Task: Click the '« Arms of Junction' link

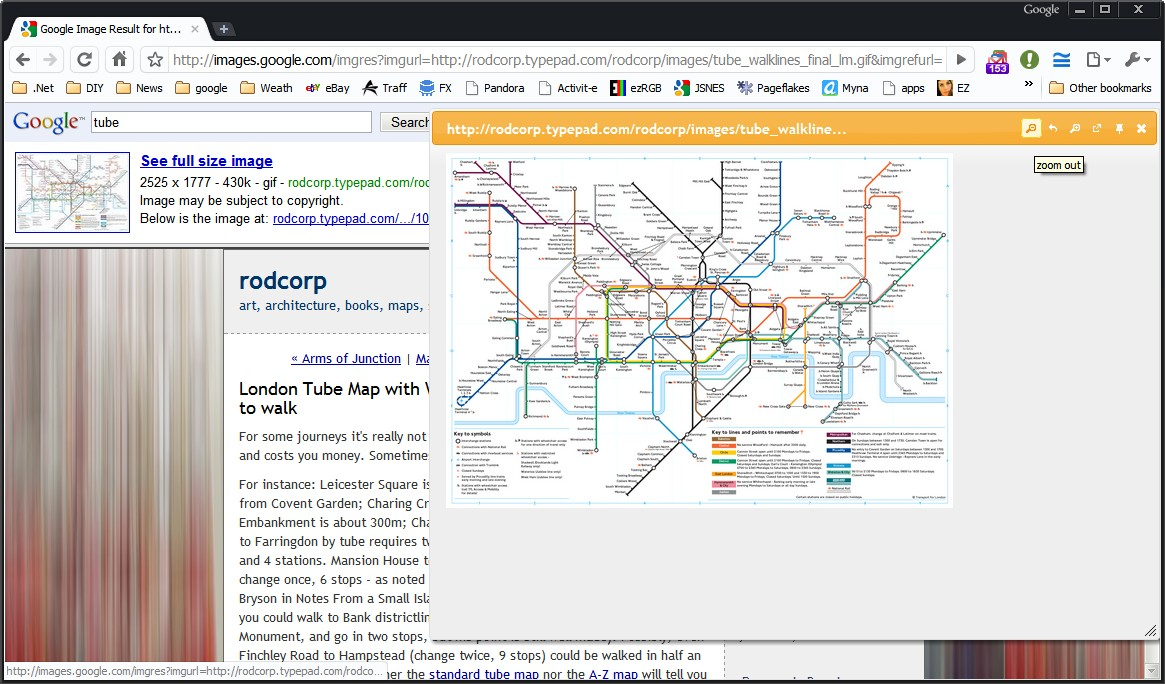Action: click(345, 359)
